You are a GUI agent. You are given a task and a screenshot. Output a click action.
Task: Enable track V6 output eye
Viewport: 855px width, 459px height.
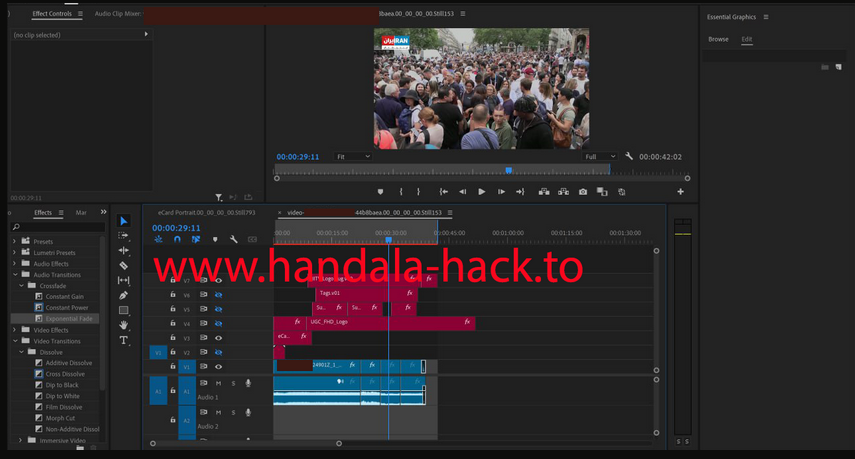[218, 294]
